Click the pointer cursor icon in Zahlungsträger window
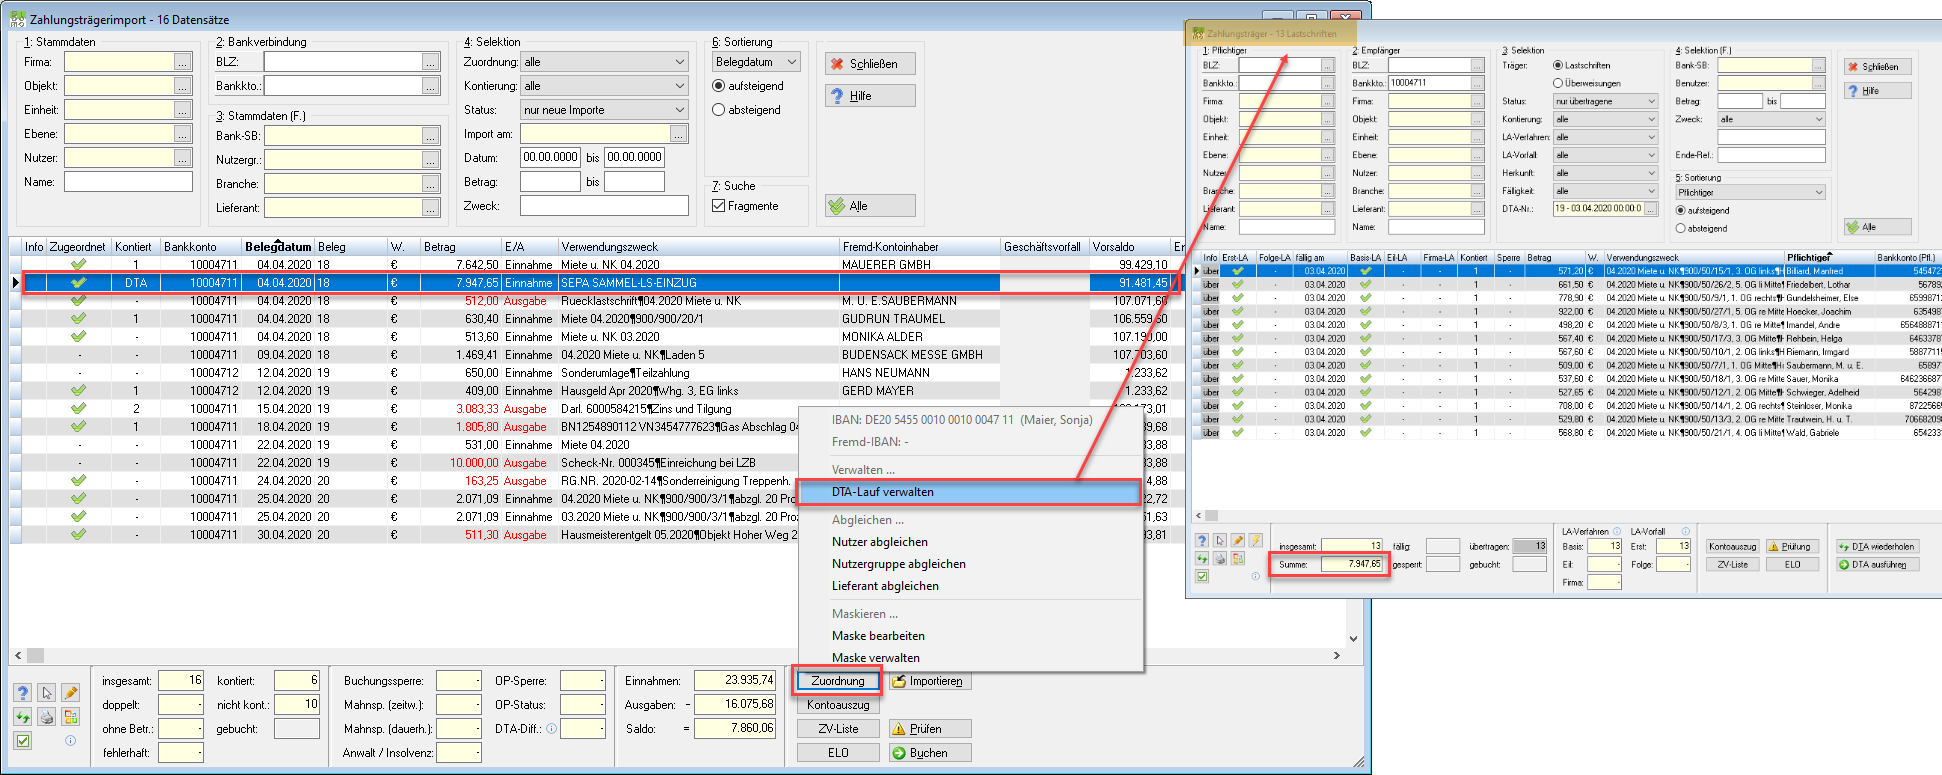The width and height of the screenshot is (1942, 775). pos(1220,541)
